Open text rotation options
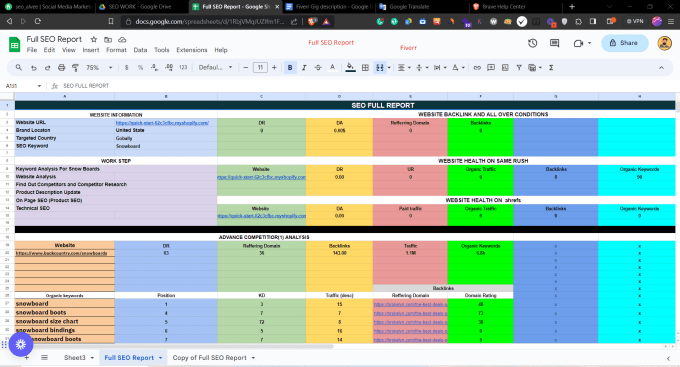This screenshot has width=680, height=367. (458, 68)
